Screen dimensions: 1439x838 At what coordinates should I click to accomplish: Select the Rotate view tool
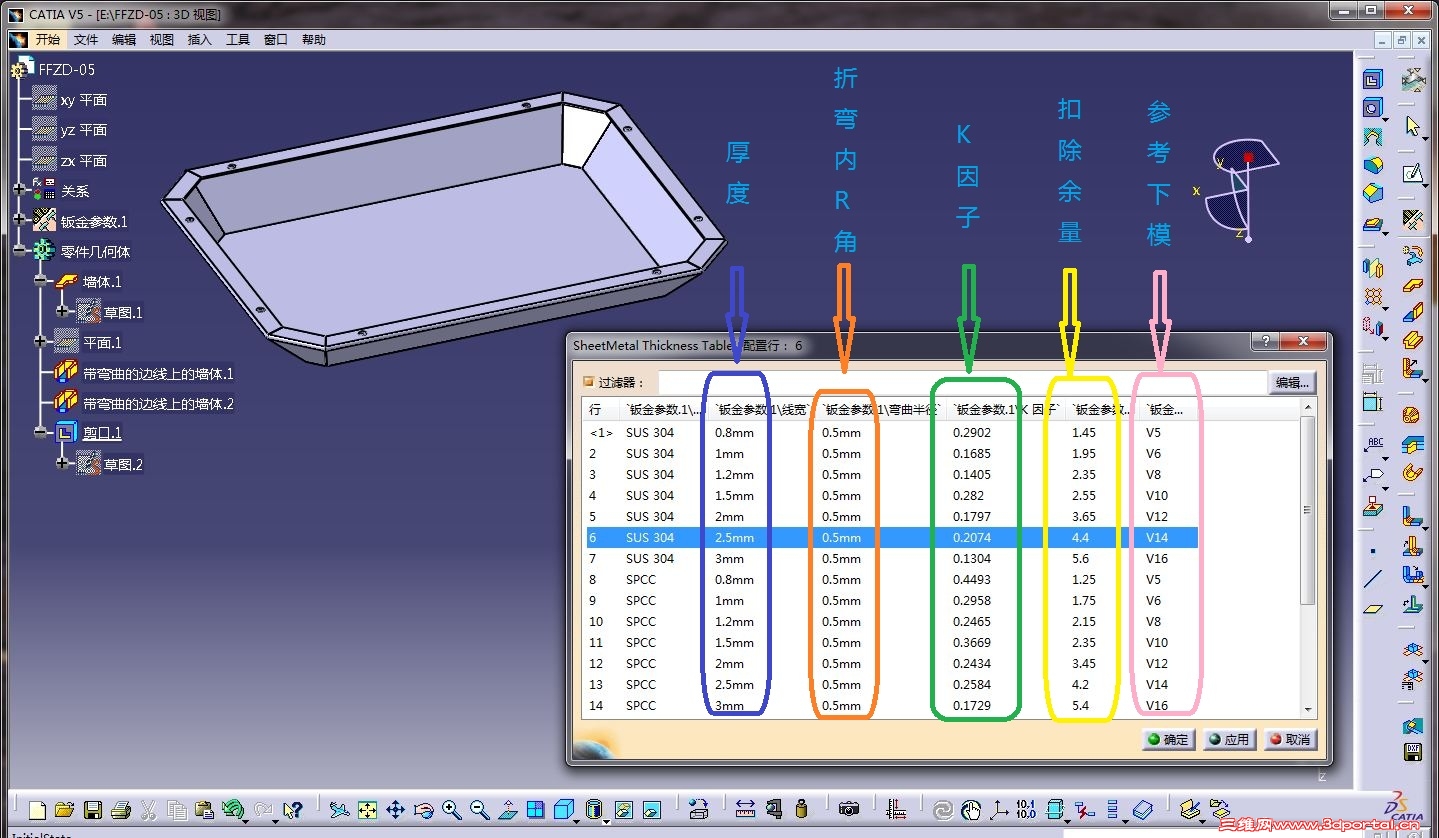point(423,809)
